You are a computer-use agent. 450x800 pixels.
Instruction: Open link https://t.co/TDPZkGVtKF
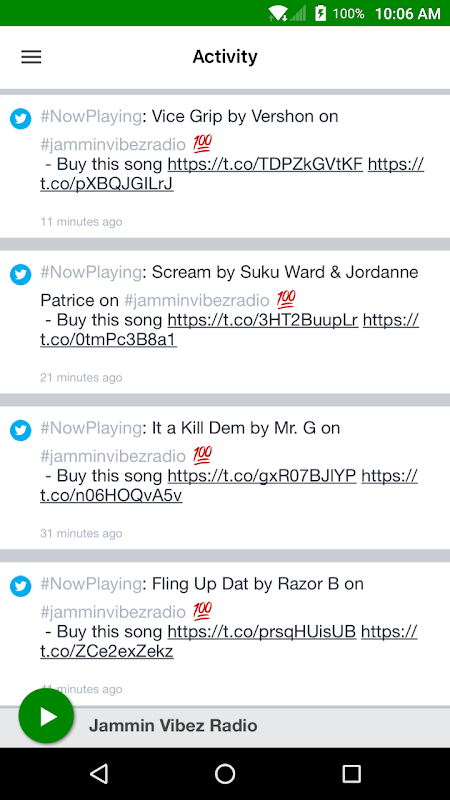click(x=265, y=164)
